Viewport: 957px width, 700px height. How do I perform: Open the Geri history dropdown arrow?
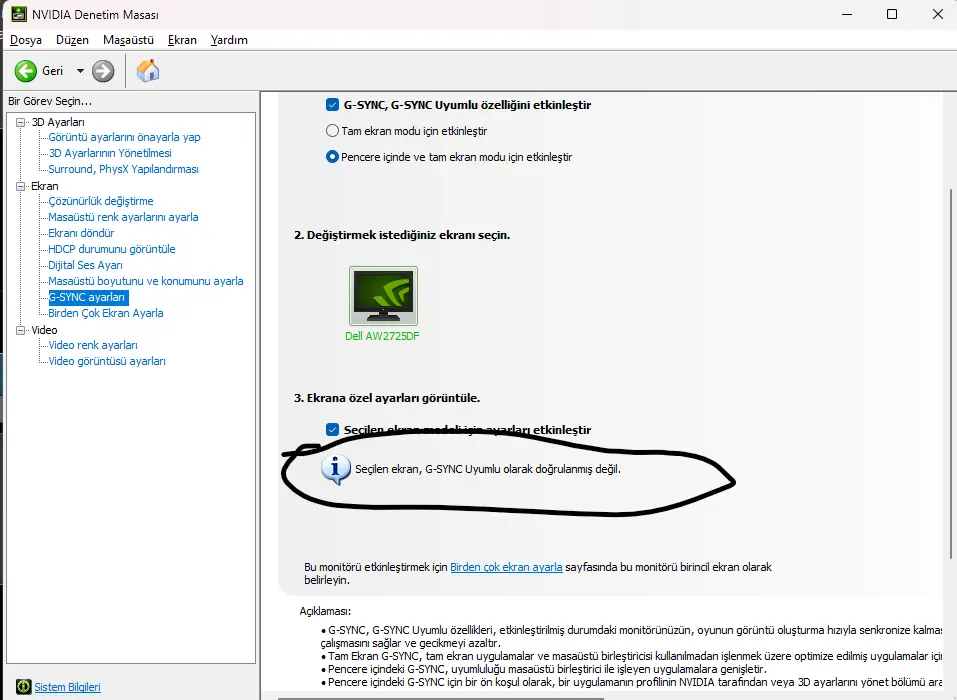point(80,71)
